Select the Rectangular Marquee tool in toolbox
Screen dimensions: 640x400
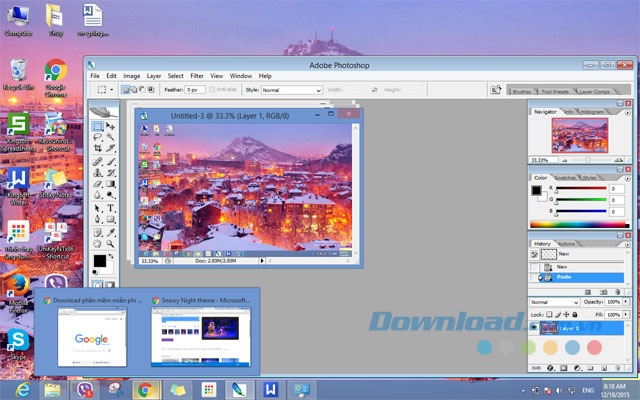click(x=98, y=125)
